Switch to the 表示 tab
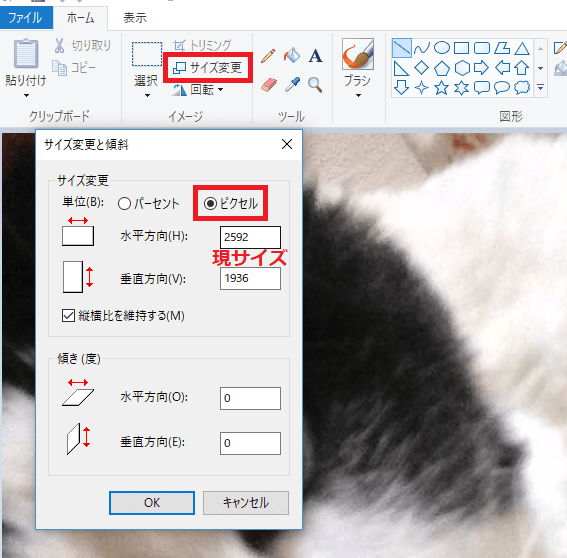The height and width of the screenshot is (558, 567). pos(135,18)
